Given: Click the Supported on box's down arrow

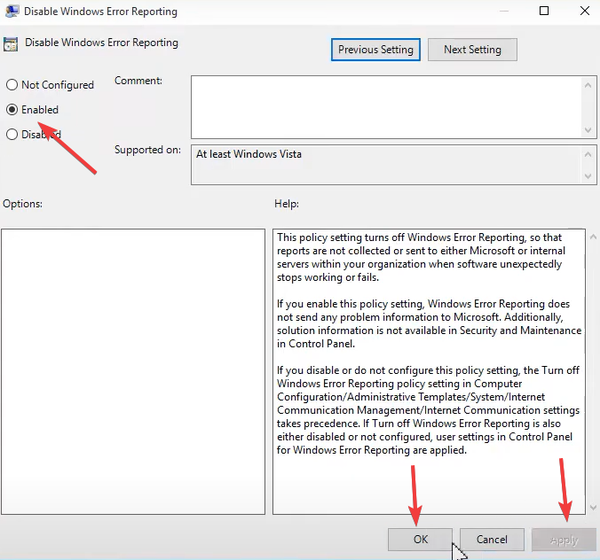Looking at the screenshot, I should point(588,176).
